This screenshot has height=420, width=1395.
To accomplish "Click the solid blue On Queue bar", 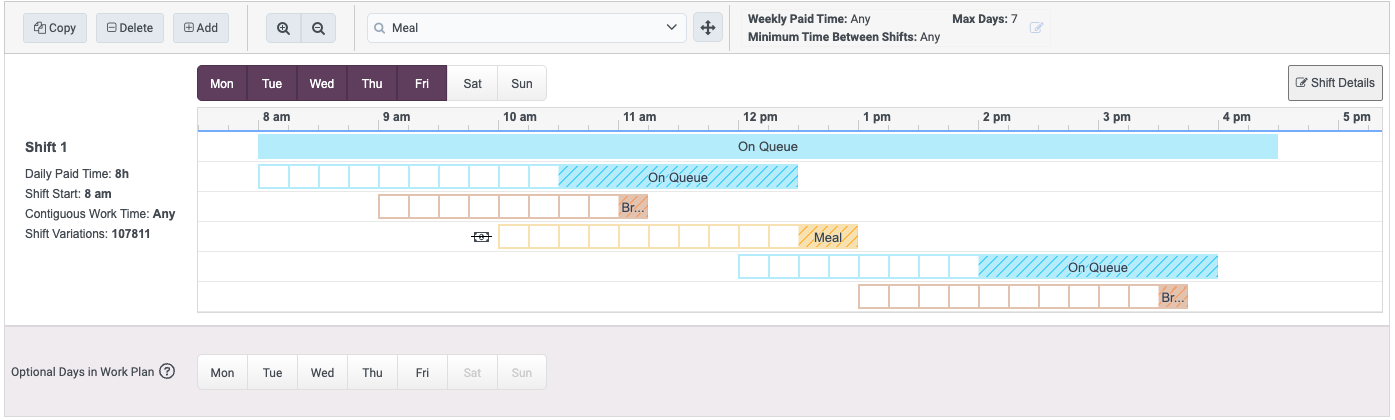I will point(767,146).
